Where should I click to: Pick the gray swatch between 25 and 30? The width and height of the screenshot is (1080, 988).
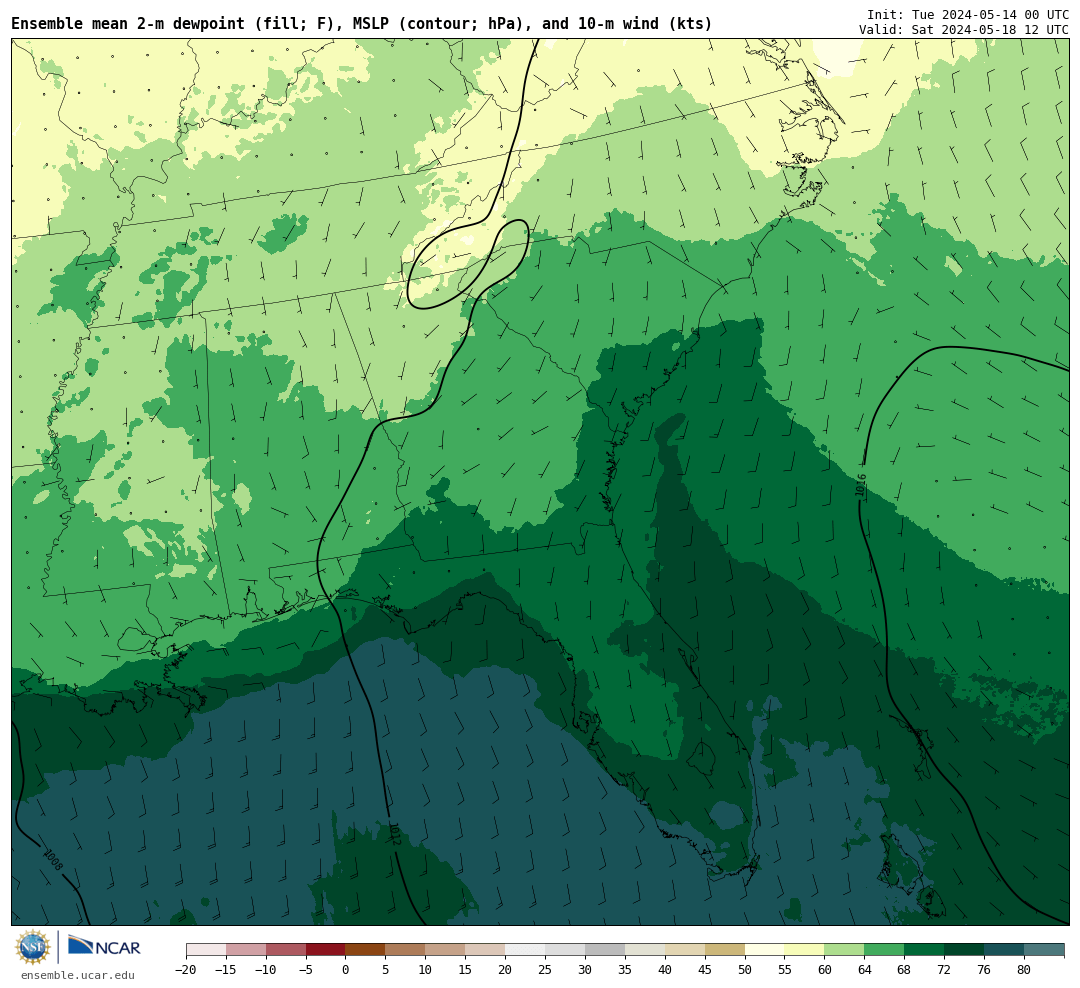(565, 950)
